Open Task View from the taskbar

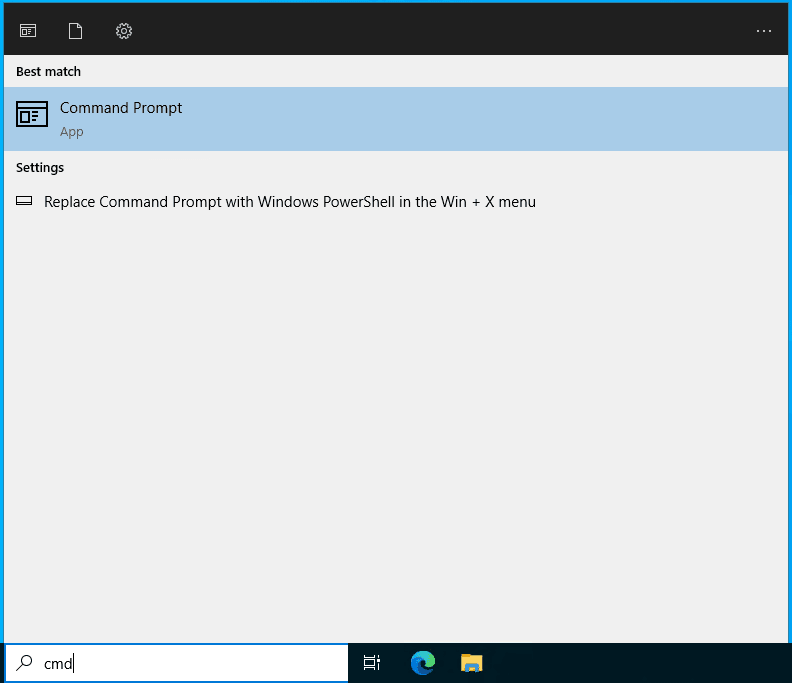coord(372,662)
